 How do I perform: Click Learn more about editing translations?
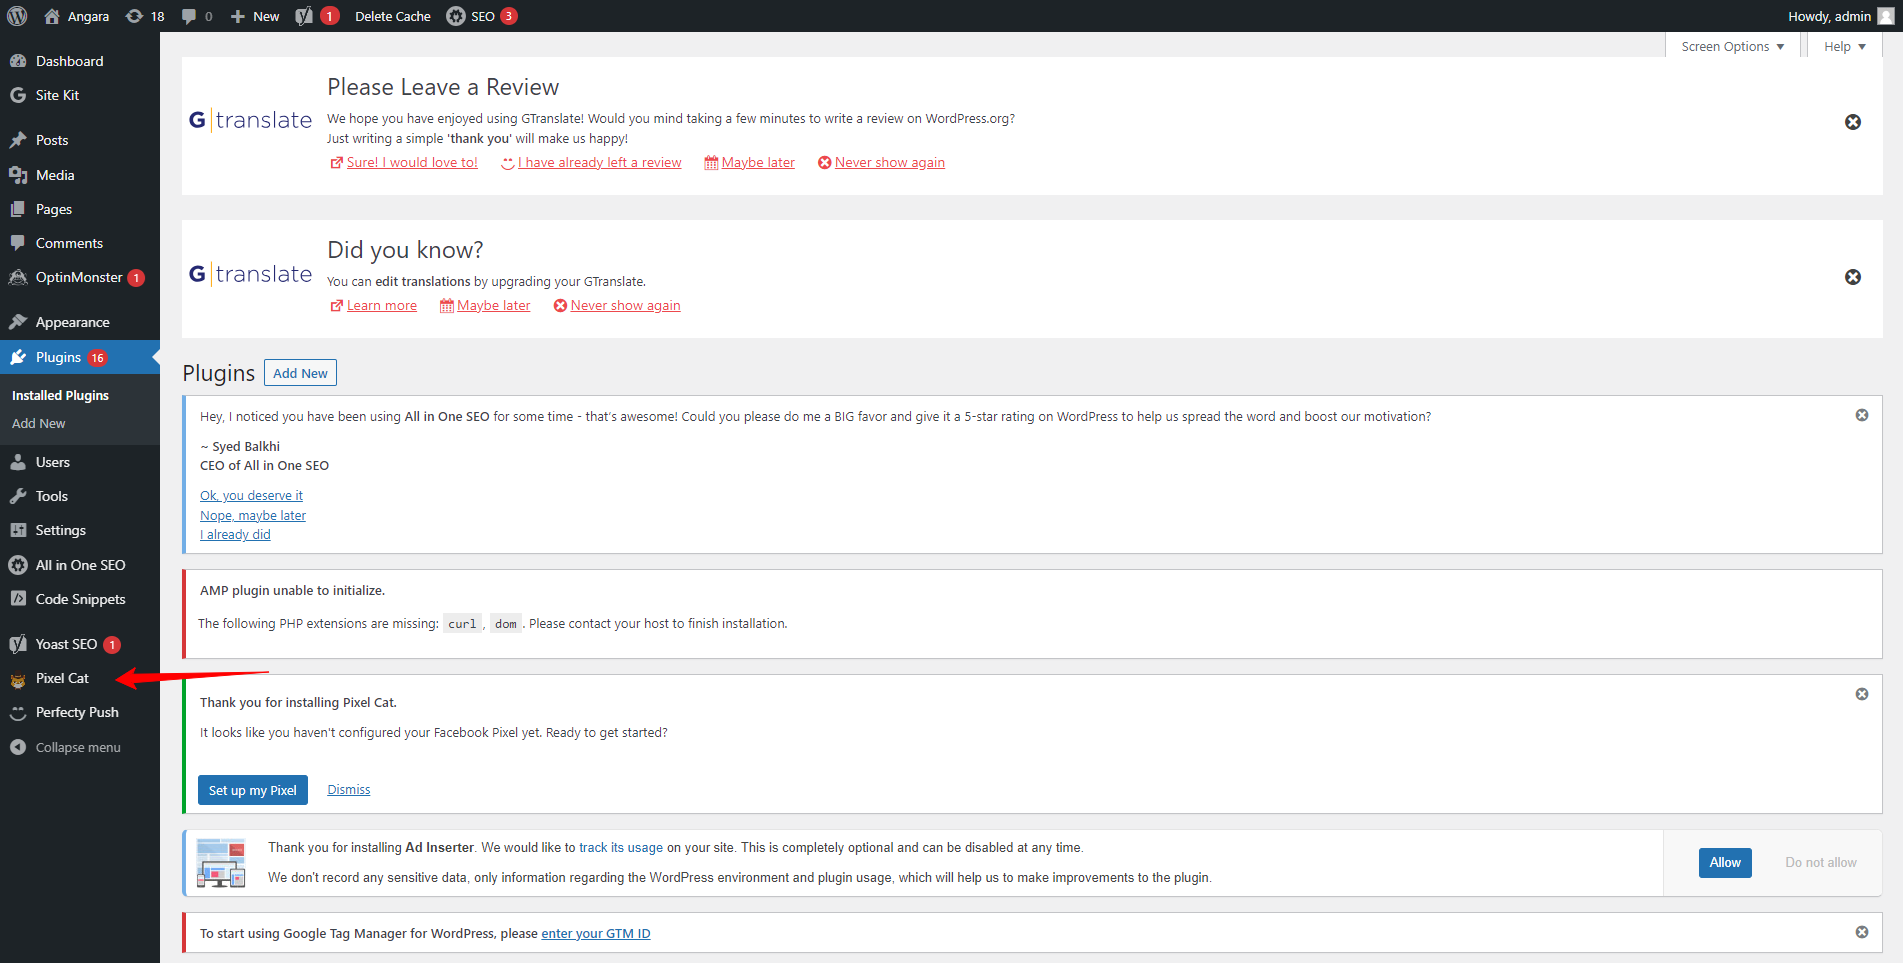(381, 306)
